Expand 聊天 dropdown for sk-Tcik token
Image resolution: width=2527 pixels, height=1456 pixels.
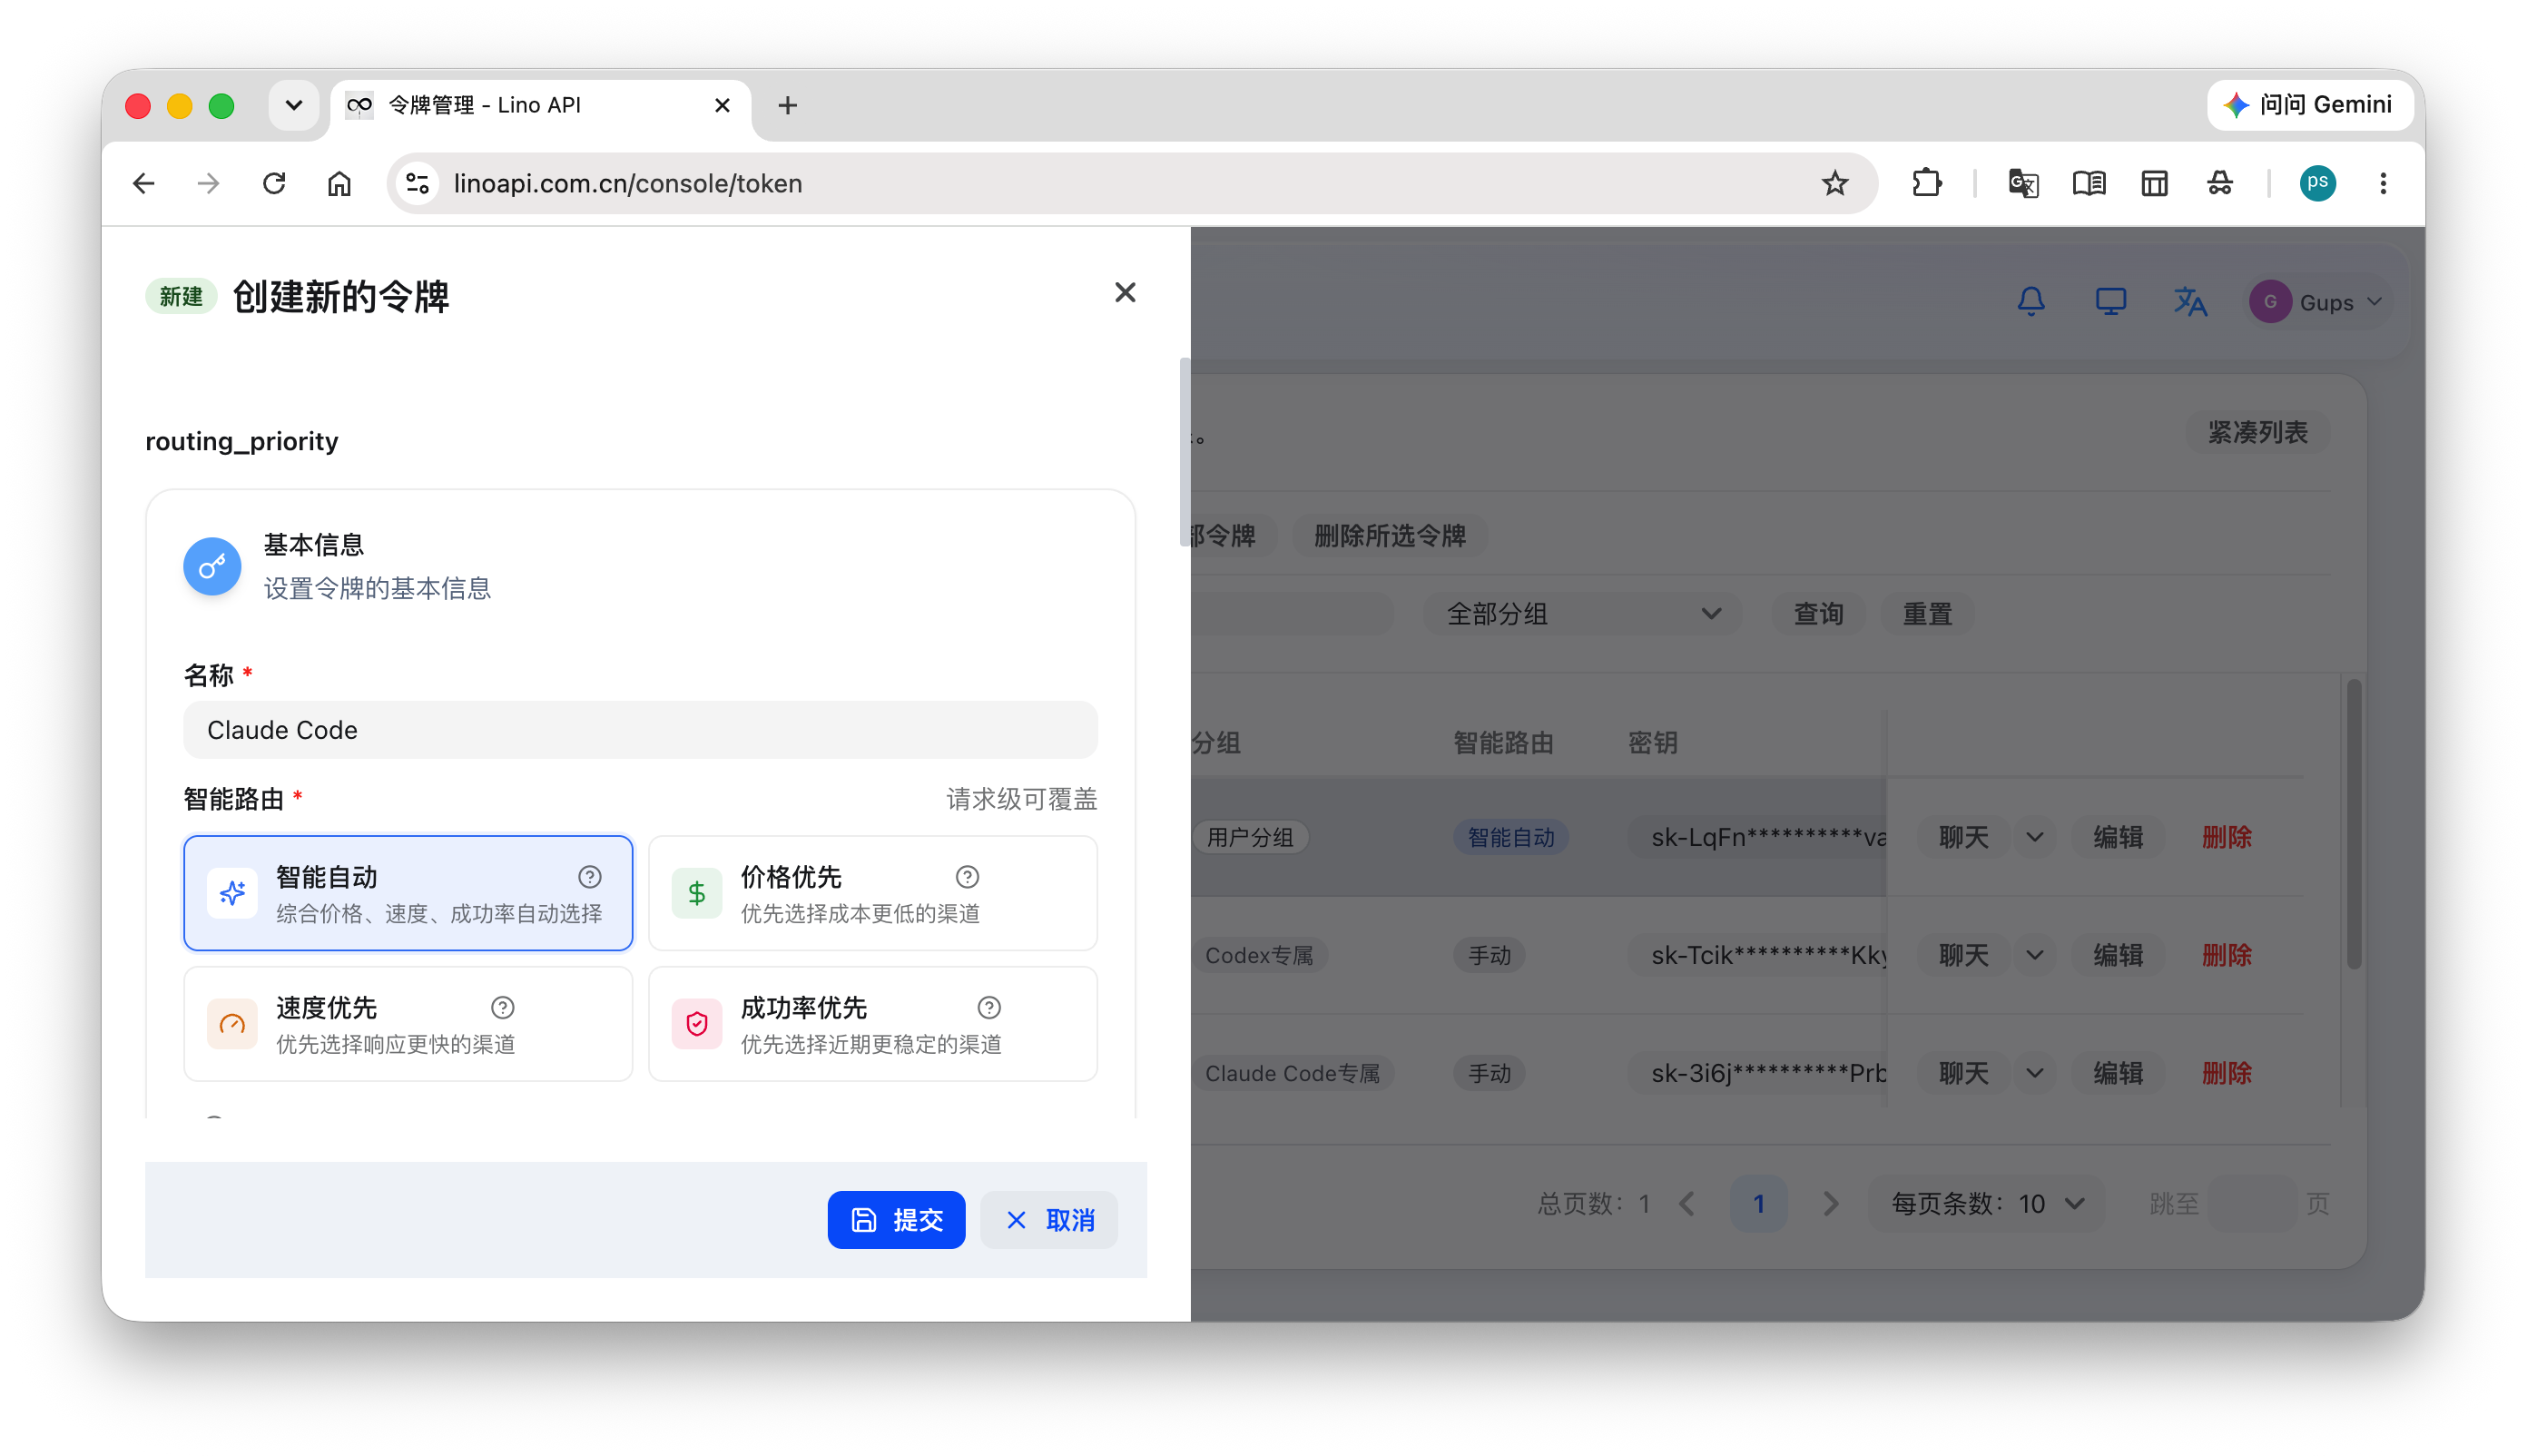(x=2034, y=955)
